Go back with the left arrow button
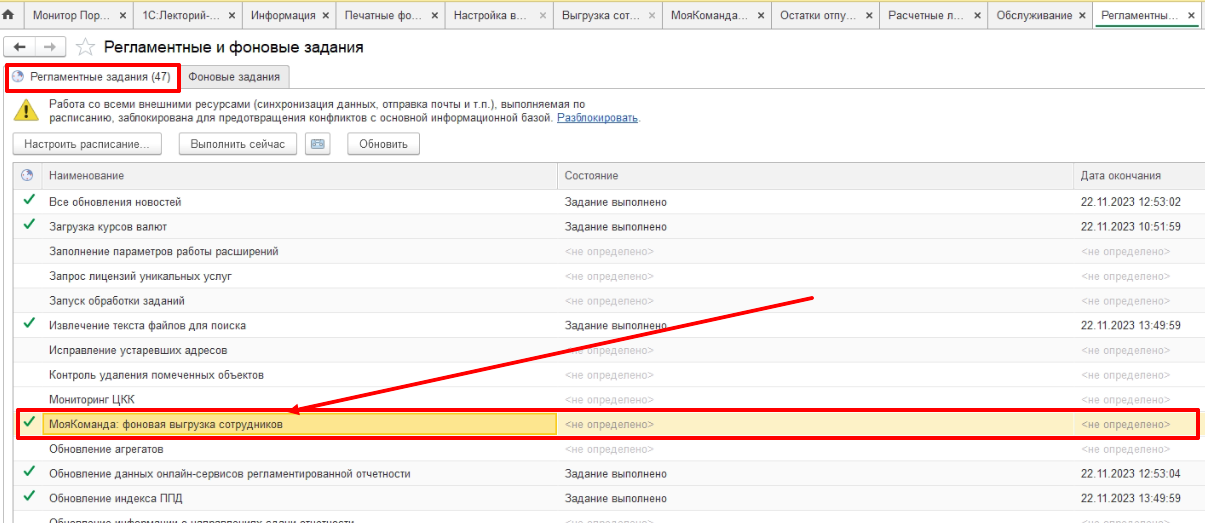The height and width of the screenshot is (523, 1205). tap(21, 48)
